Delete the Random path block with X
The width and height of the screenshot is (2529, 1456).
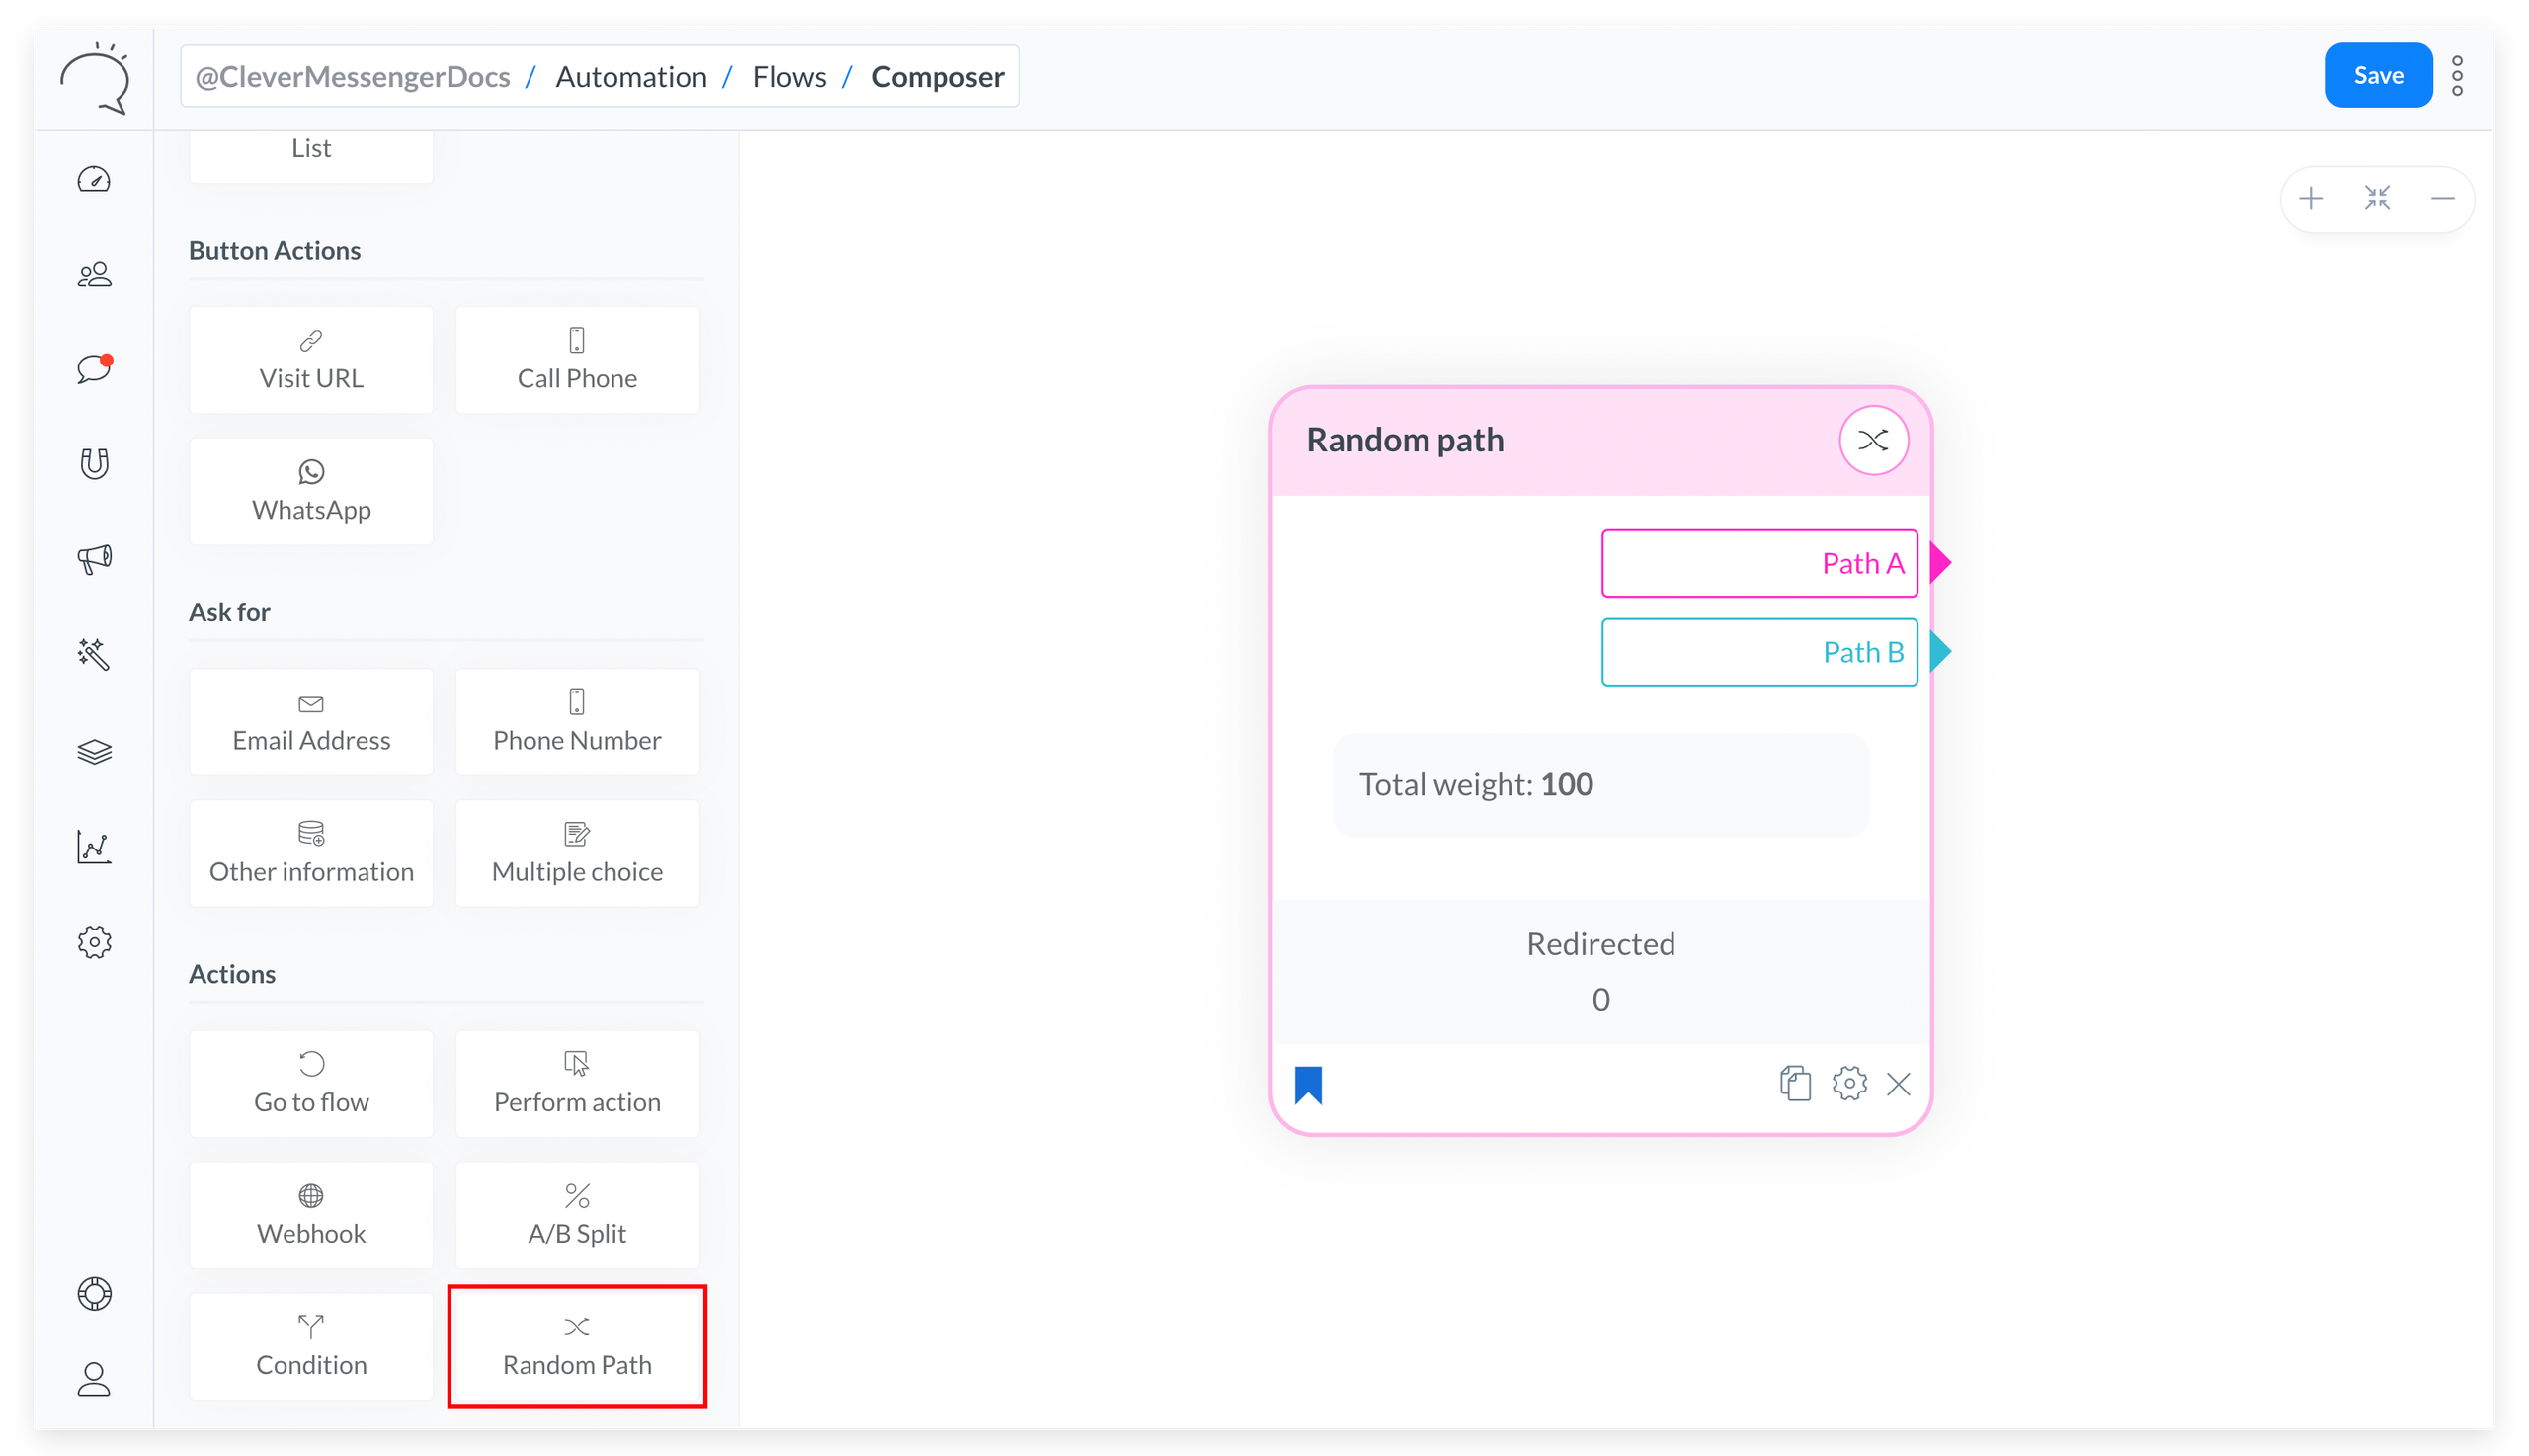[x=1898, y=1084]
